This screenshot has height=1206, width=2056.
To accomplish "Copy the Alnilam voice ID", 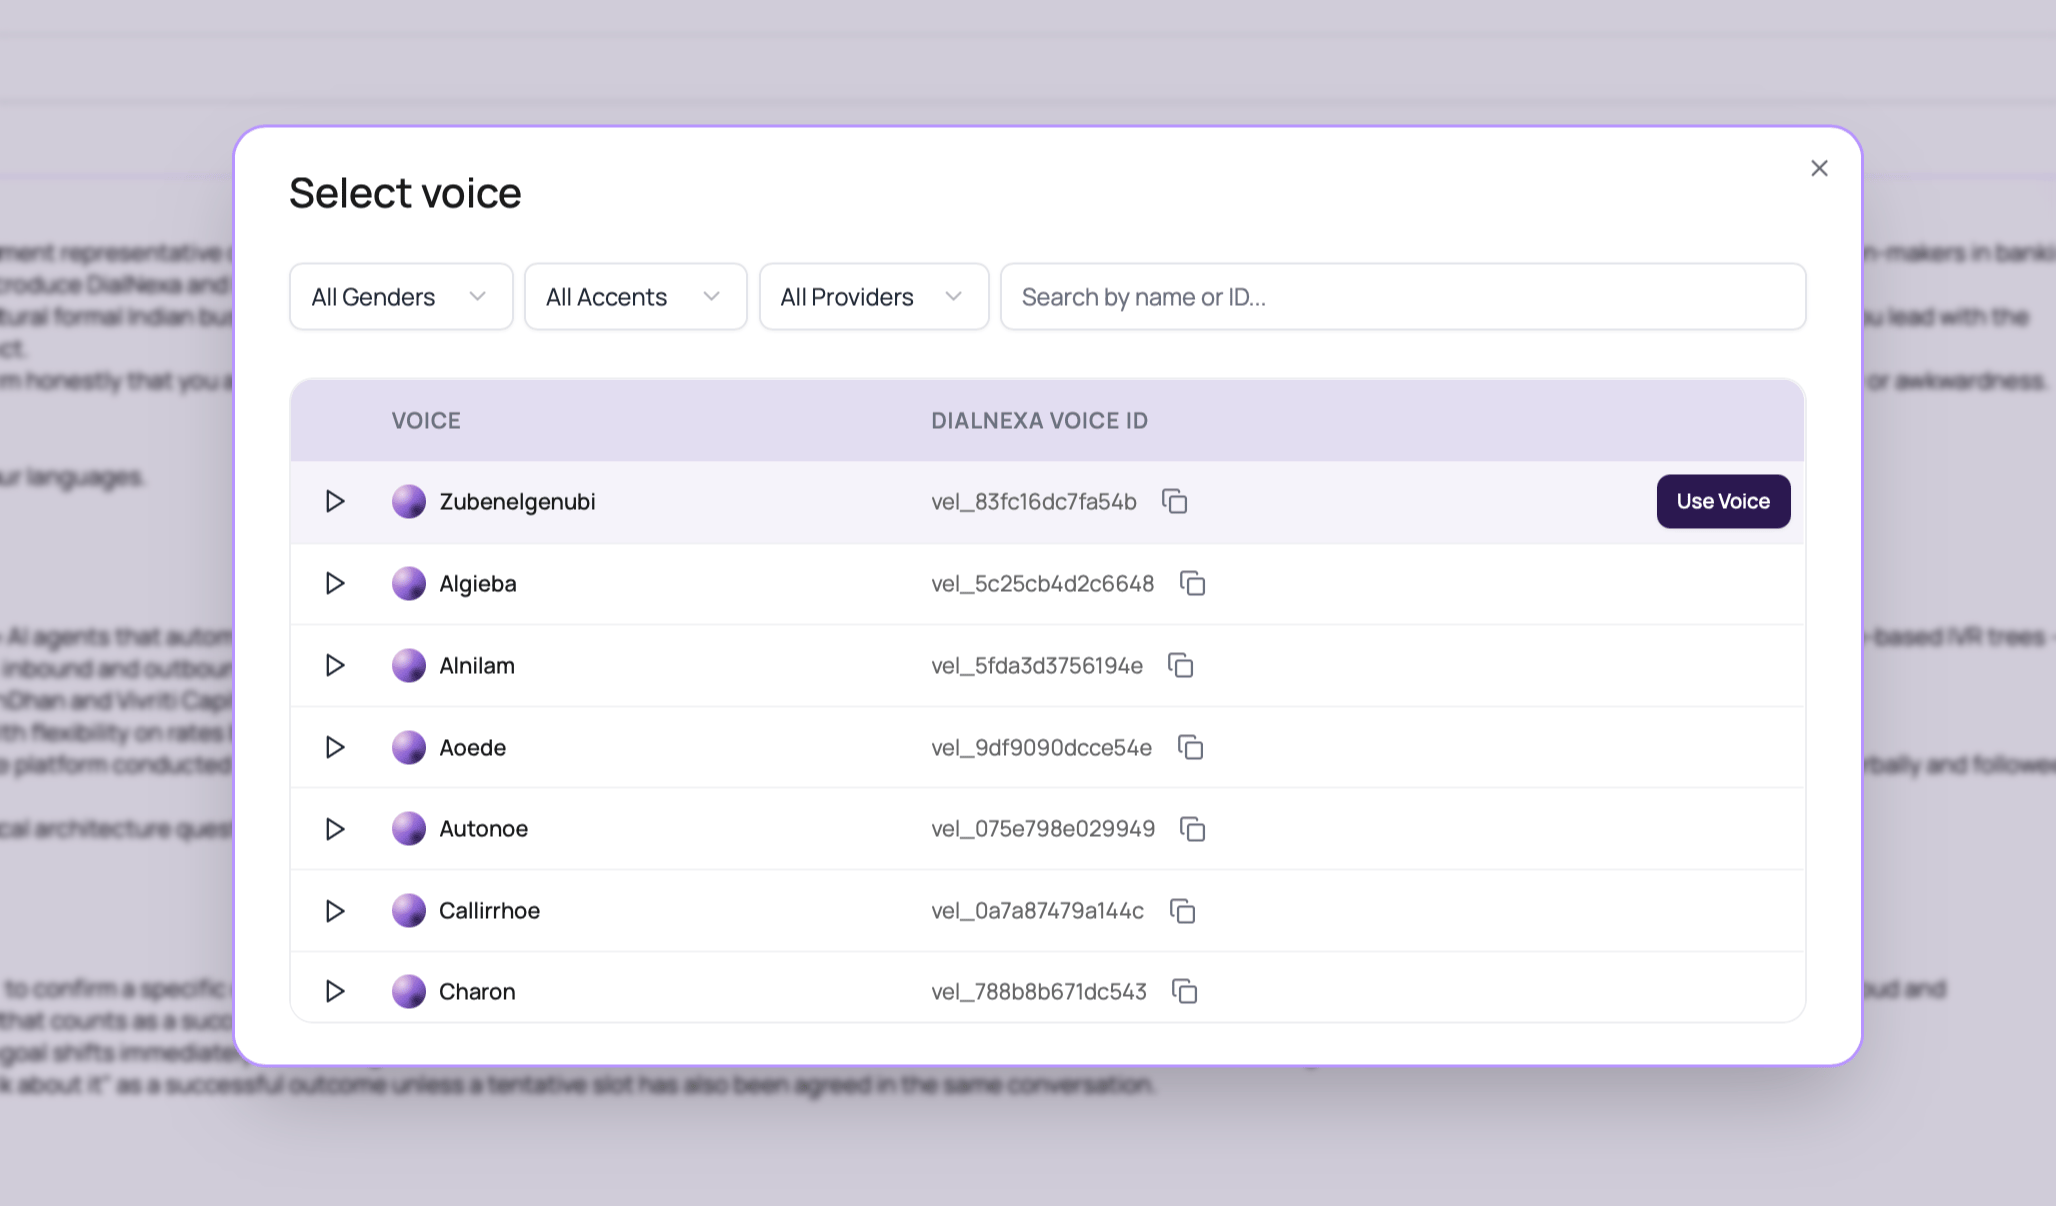I will (1181, 665).
